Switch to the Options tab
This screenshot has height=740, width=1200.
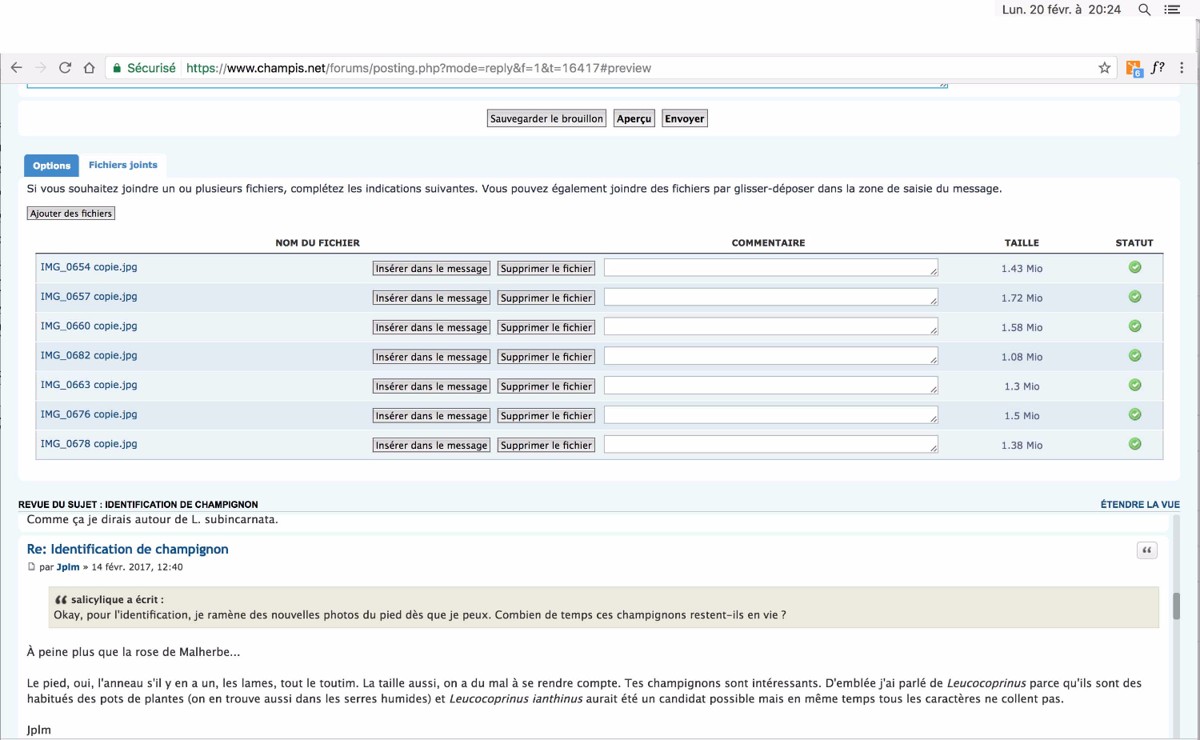[51, 166]
